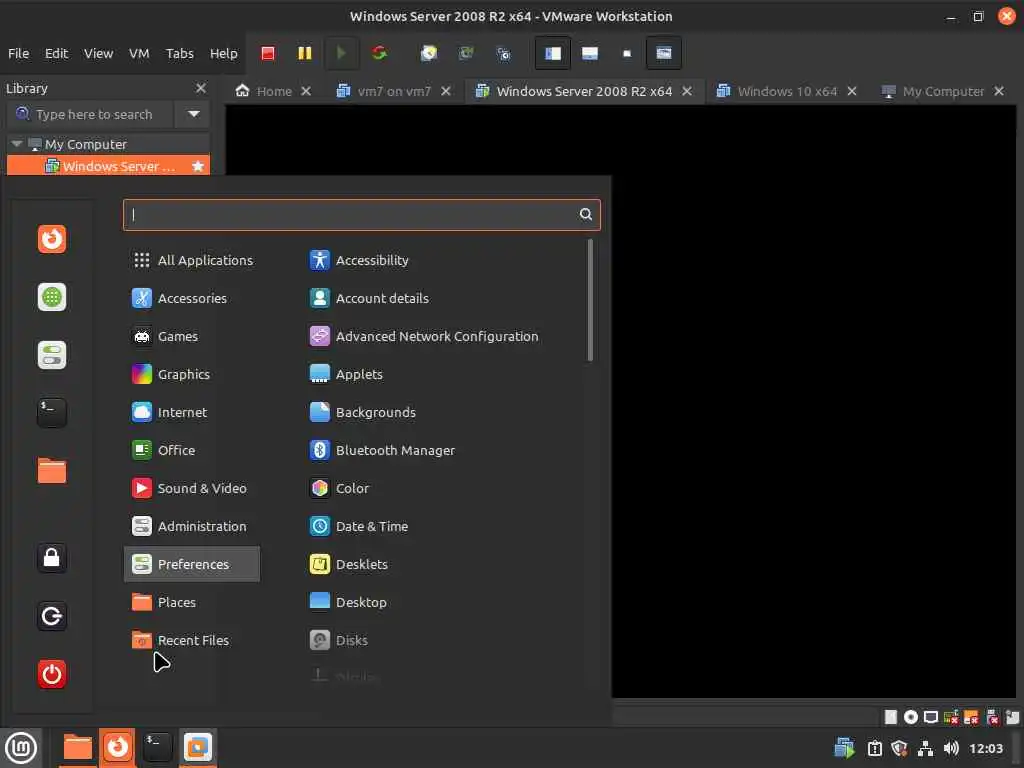The width and height of the screenshot is (1024, 768).
Task: Select Games category
Action: click(193, 336)
